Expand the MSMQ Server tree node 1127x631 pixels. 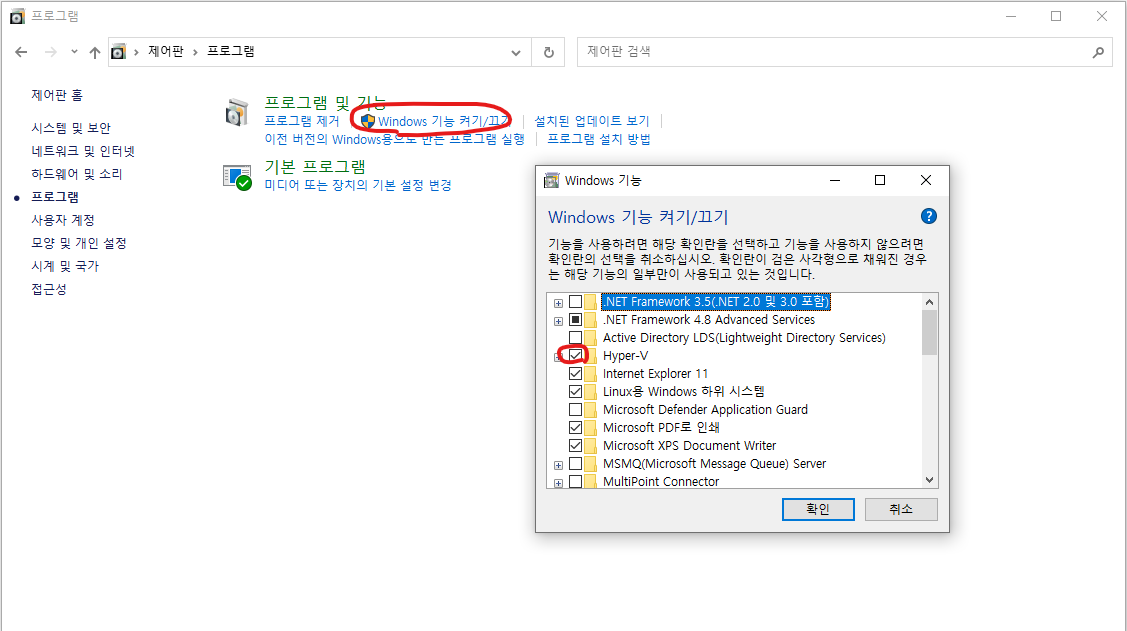pyautogui.click(x=558, y=465)
